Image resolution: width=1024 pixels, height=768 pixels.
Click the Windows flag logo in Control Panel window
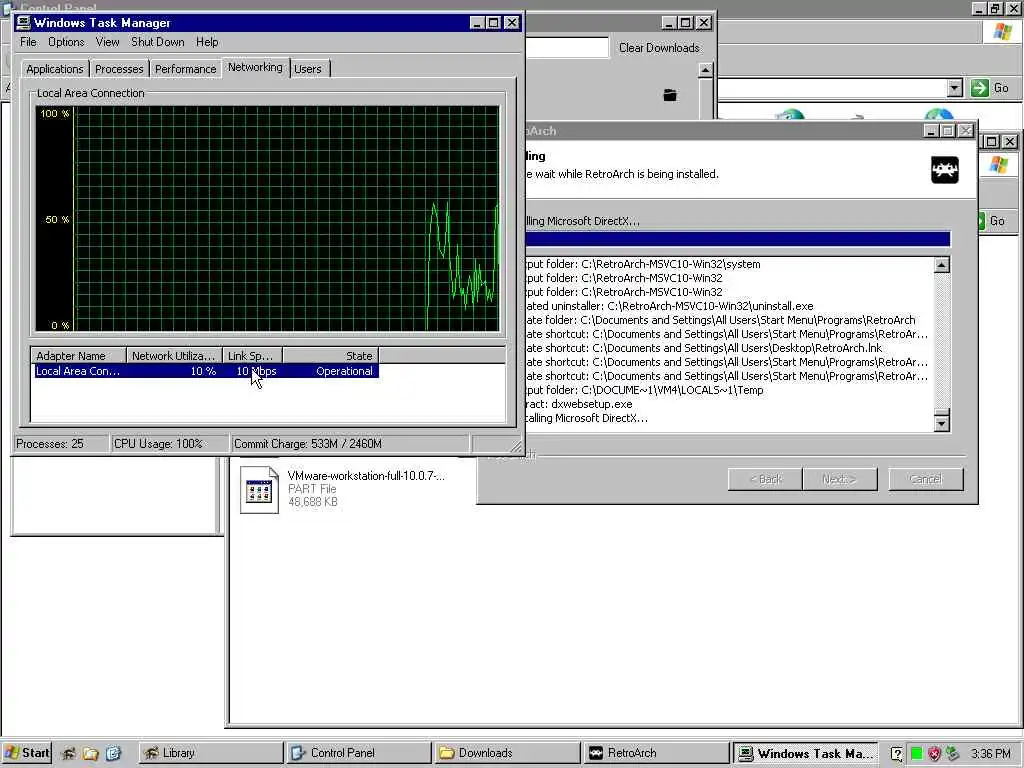[1002, 31]
